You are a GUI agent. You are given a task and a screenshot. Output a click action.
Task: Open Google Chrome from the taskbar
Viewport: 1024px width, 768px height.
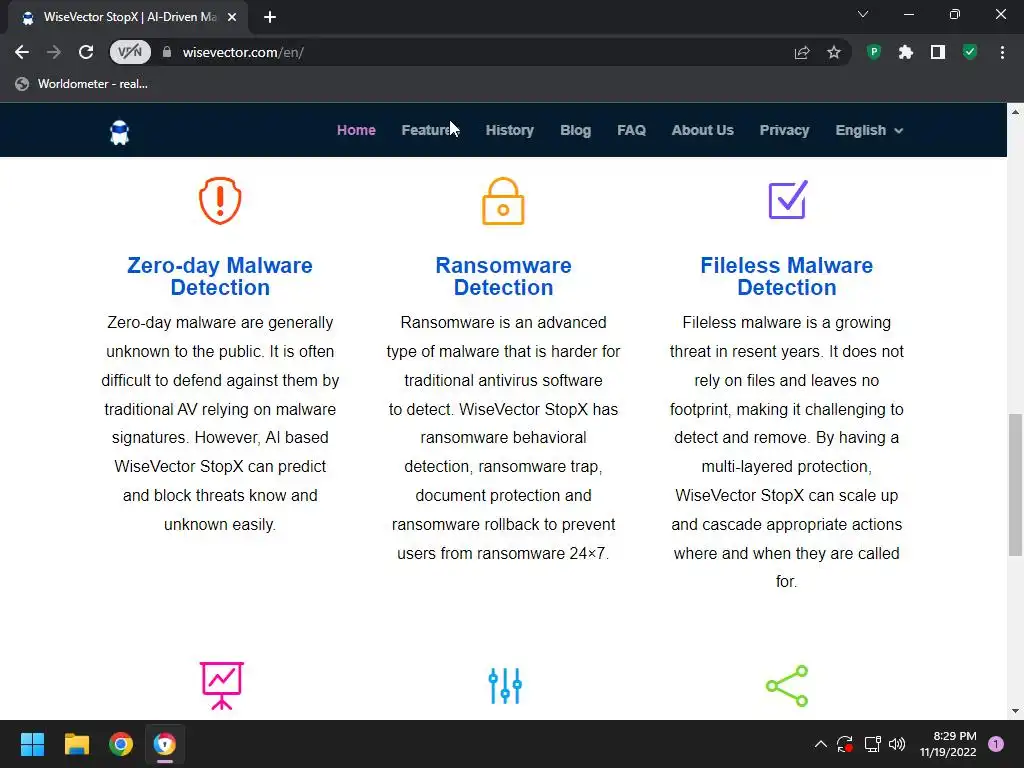121,744
